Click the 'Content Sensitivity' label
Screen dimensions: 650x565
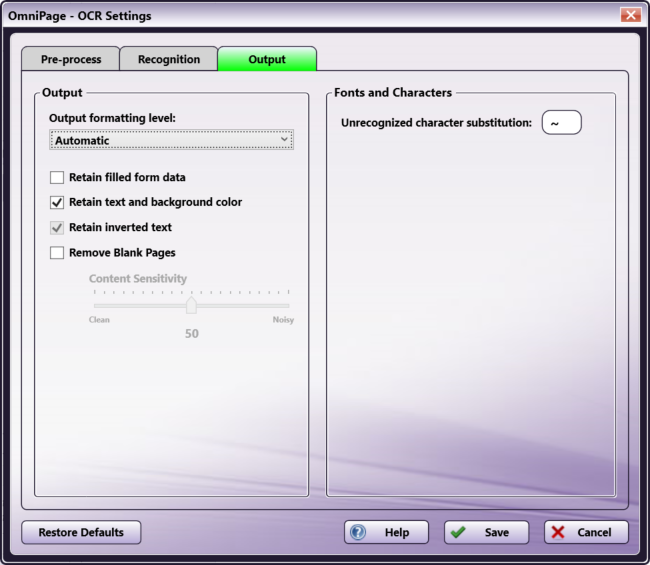tap(138, 279)
